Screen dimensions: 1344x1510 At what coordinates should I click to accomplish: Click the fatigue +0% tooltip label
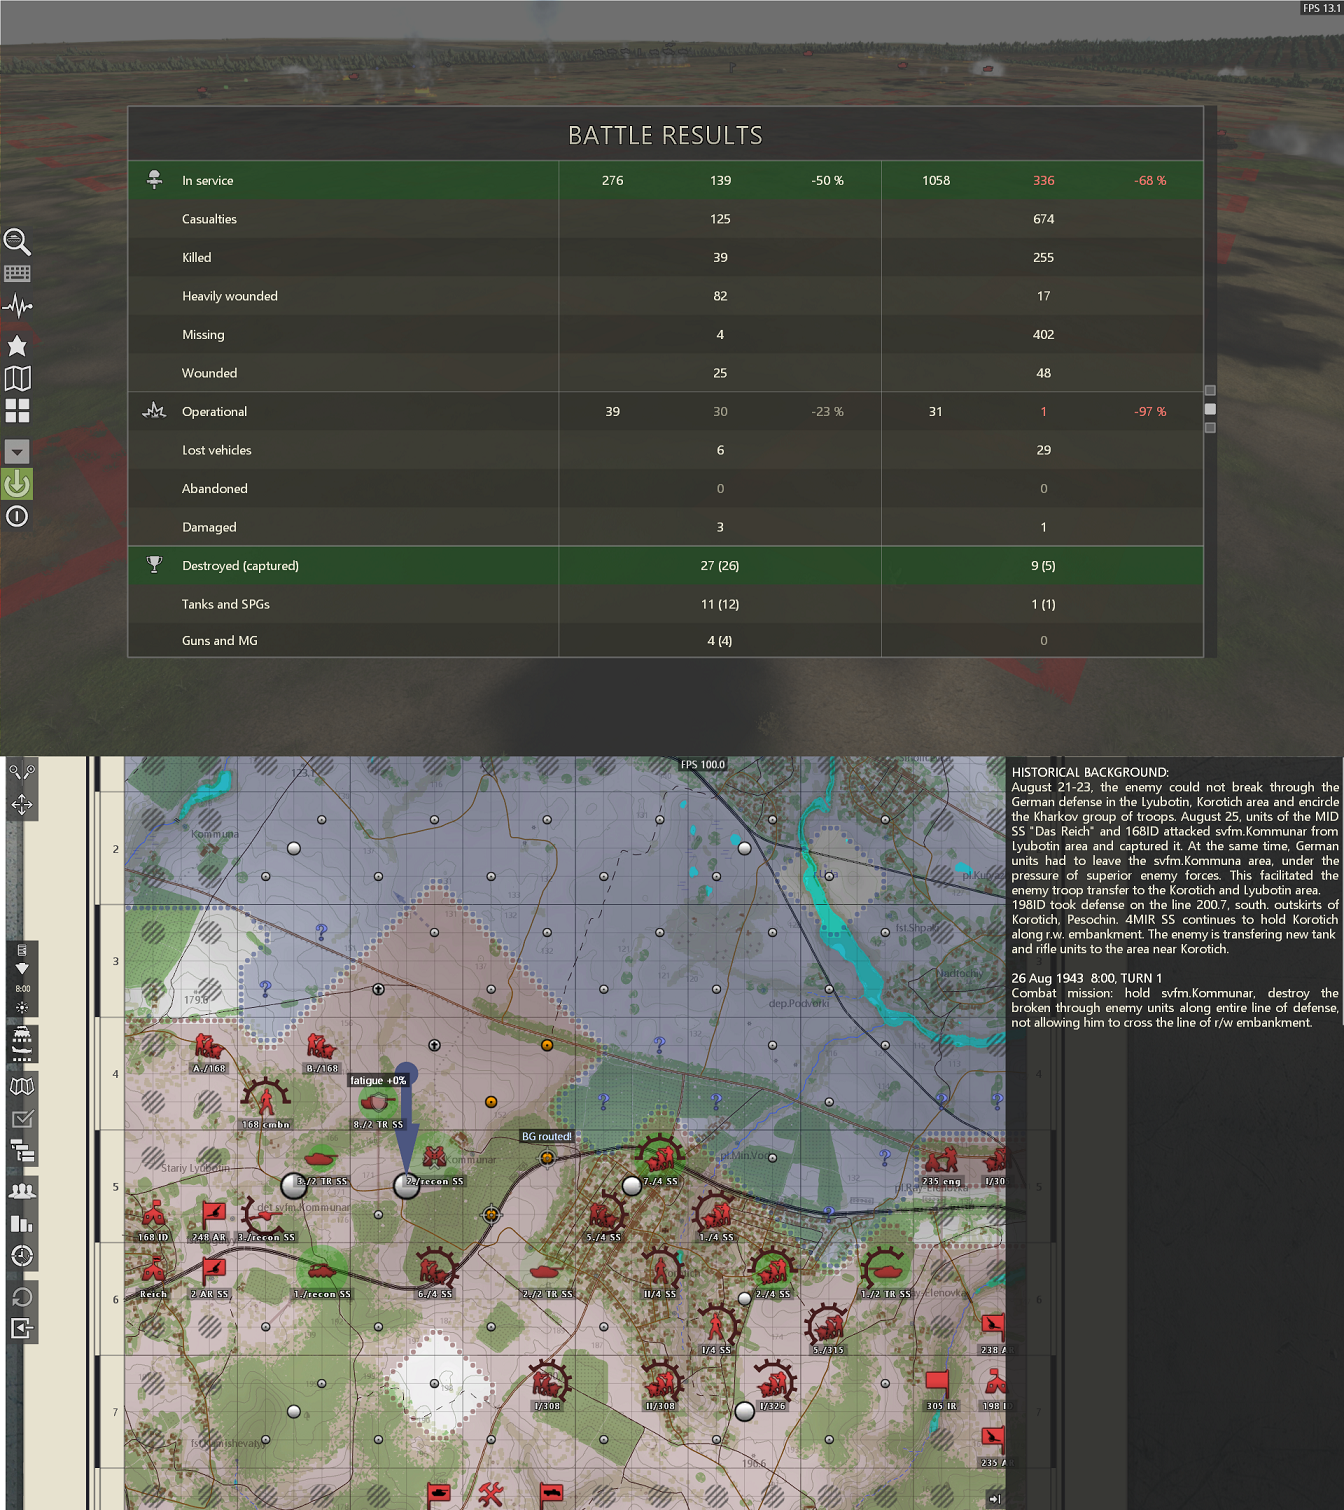click(x=378, y=1080)
